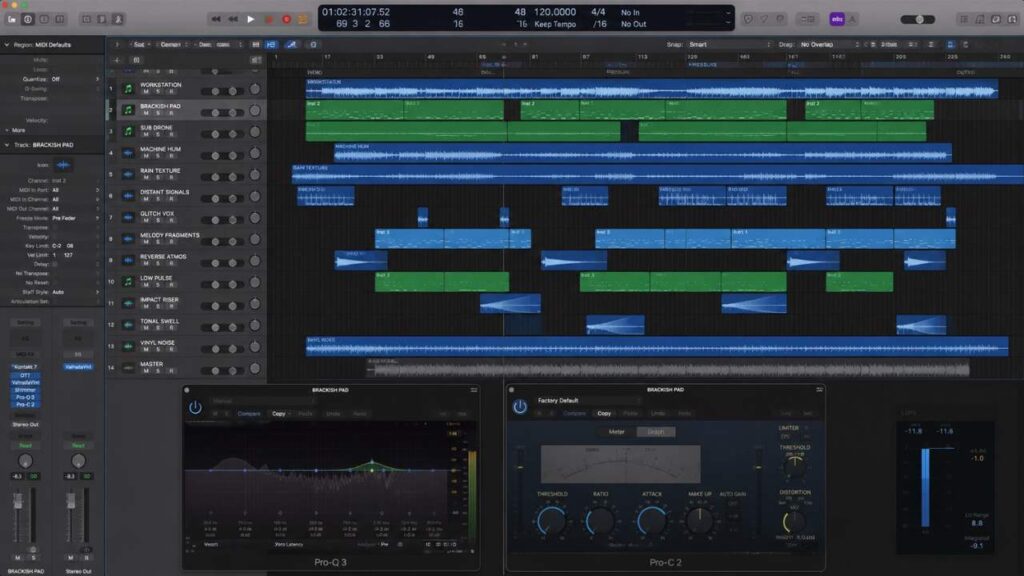Toggle the Pro-Q 3 plugin power button
The width and height of the screenshot is (1024, 576).
click(x=195, y=408)
